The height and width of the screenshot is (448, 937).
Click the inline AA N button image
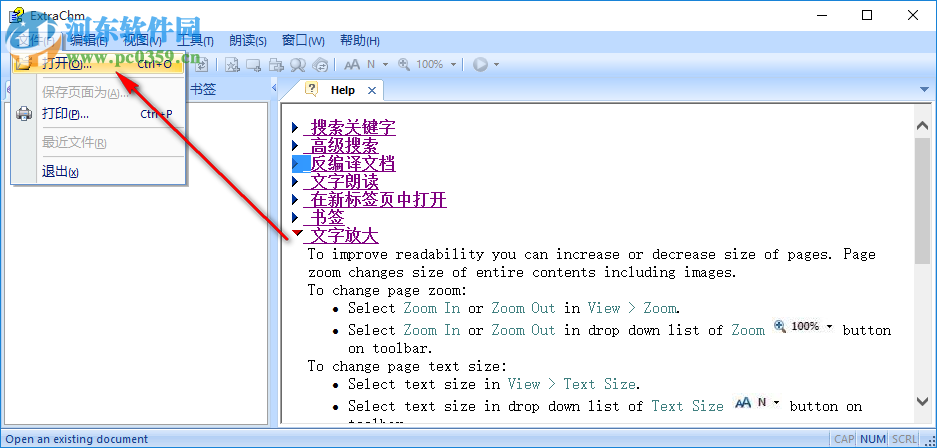pos(757,403)
